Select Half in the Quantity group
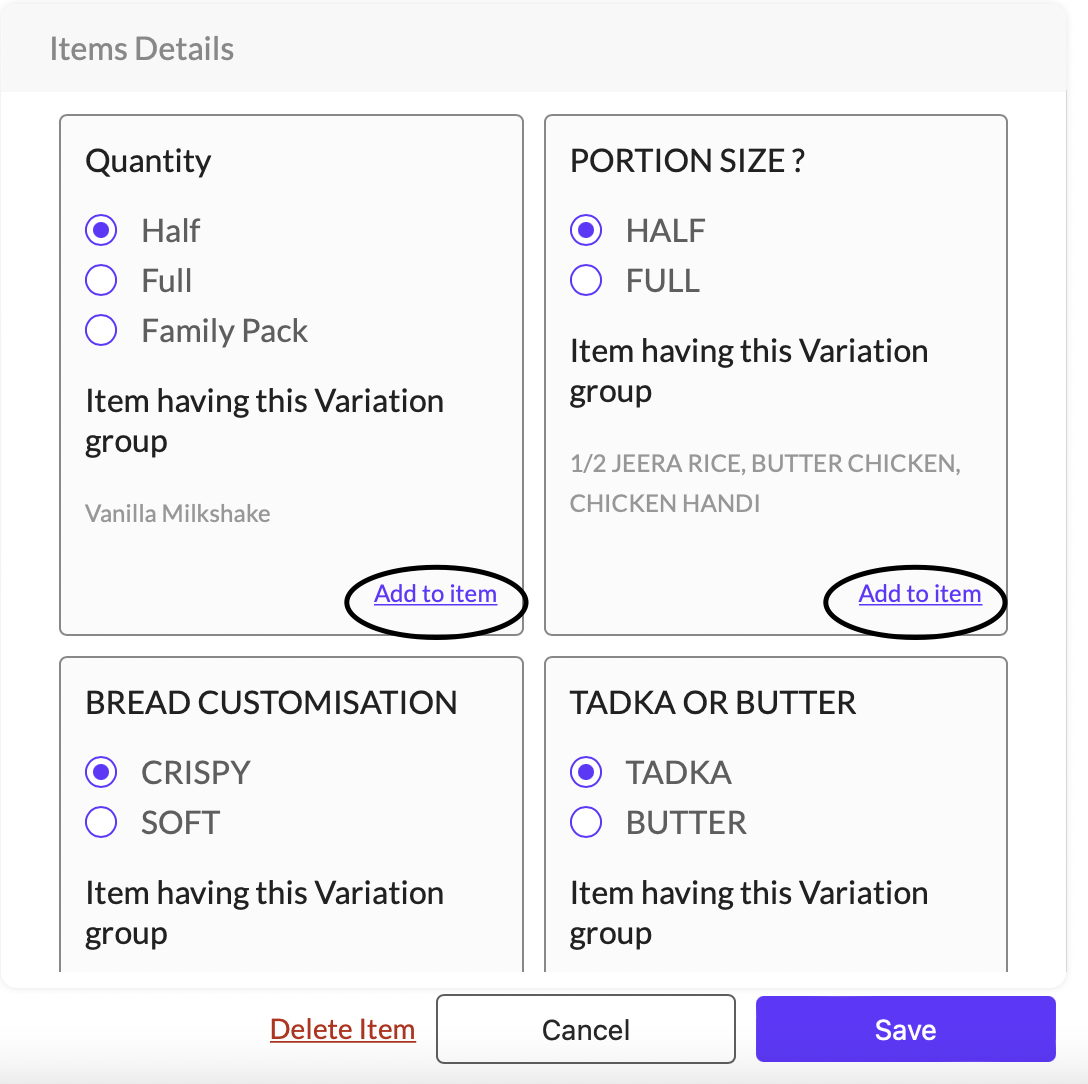1088x1084 pixels. pyautogui.click(x=101, y=231)
